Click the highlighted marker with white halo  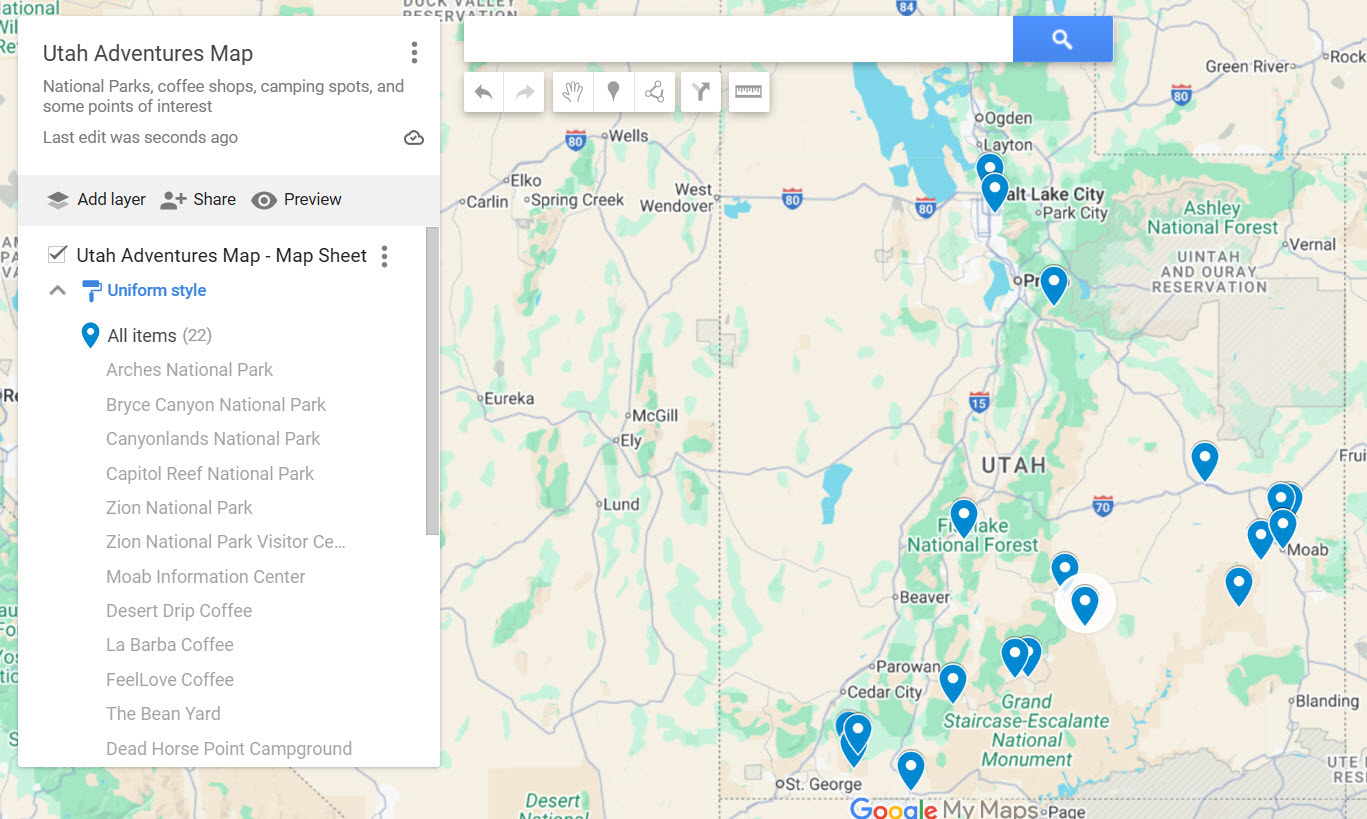tap(1085, 604)
